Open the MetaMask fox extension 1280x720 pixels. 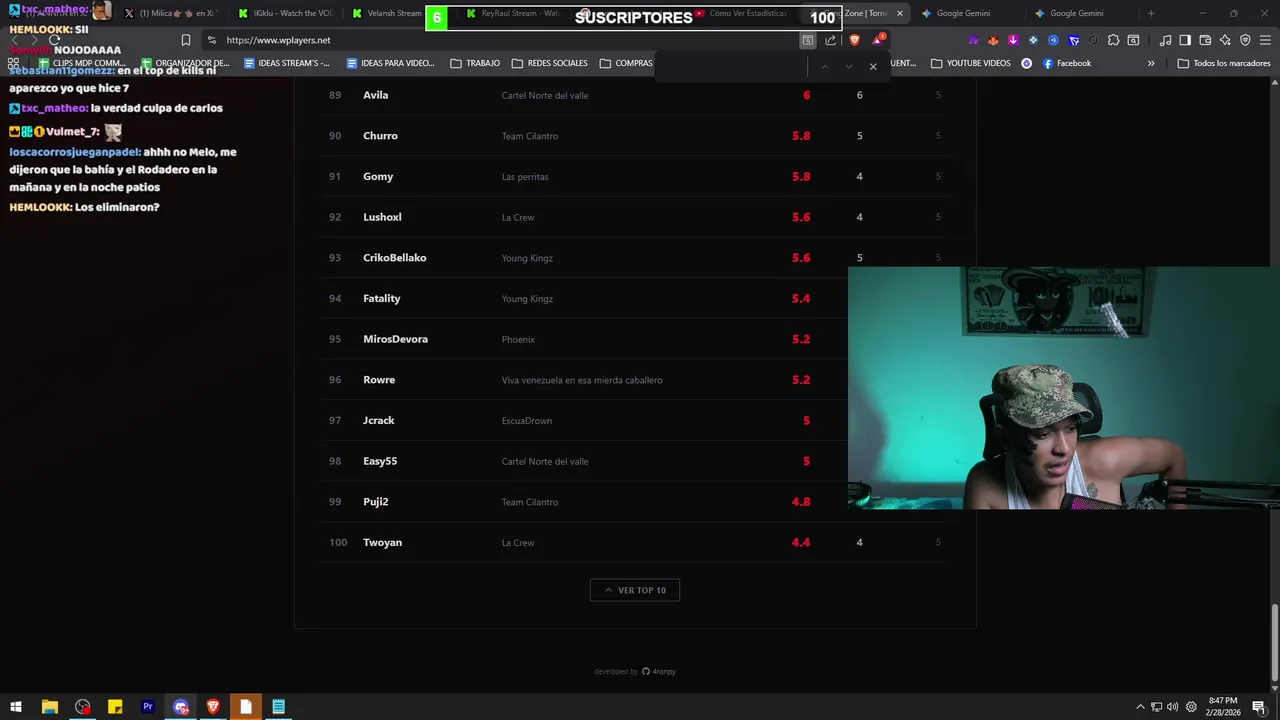point(993,40)
